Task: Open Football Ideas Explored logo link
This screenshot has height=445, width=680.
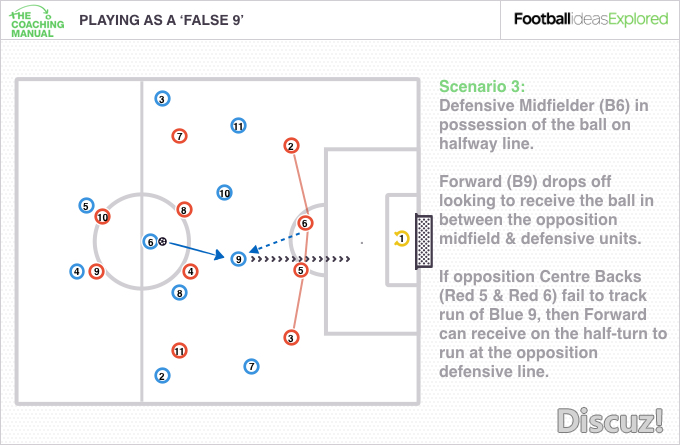Action: (591, 19)
